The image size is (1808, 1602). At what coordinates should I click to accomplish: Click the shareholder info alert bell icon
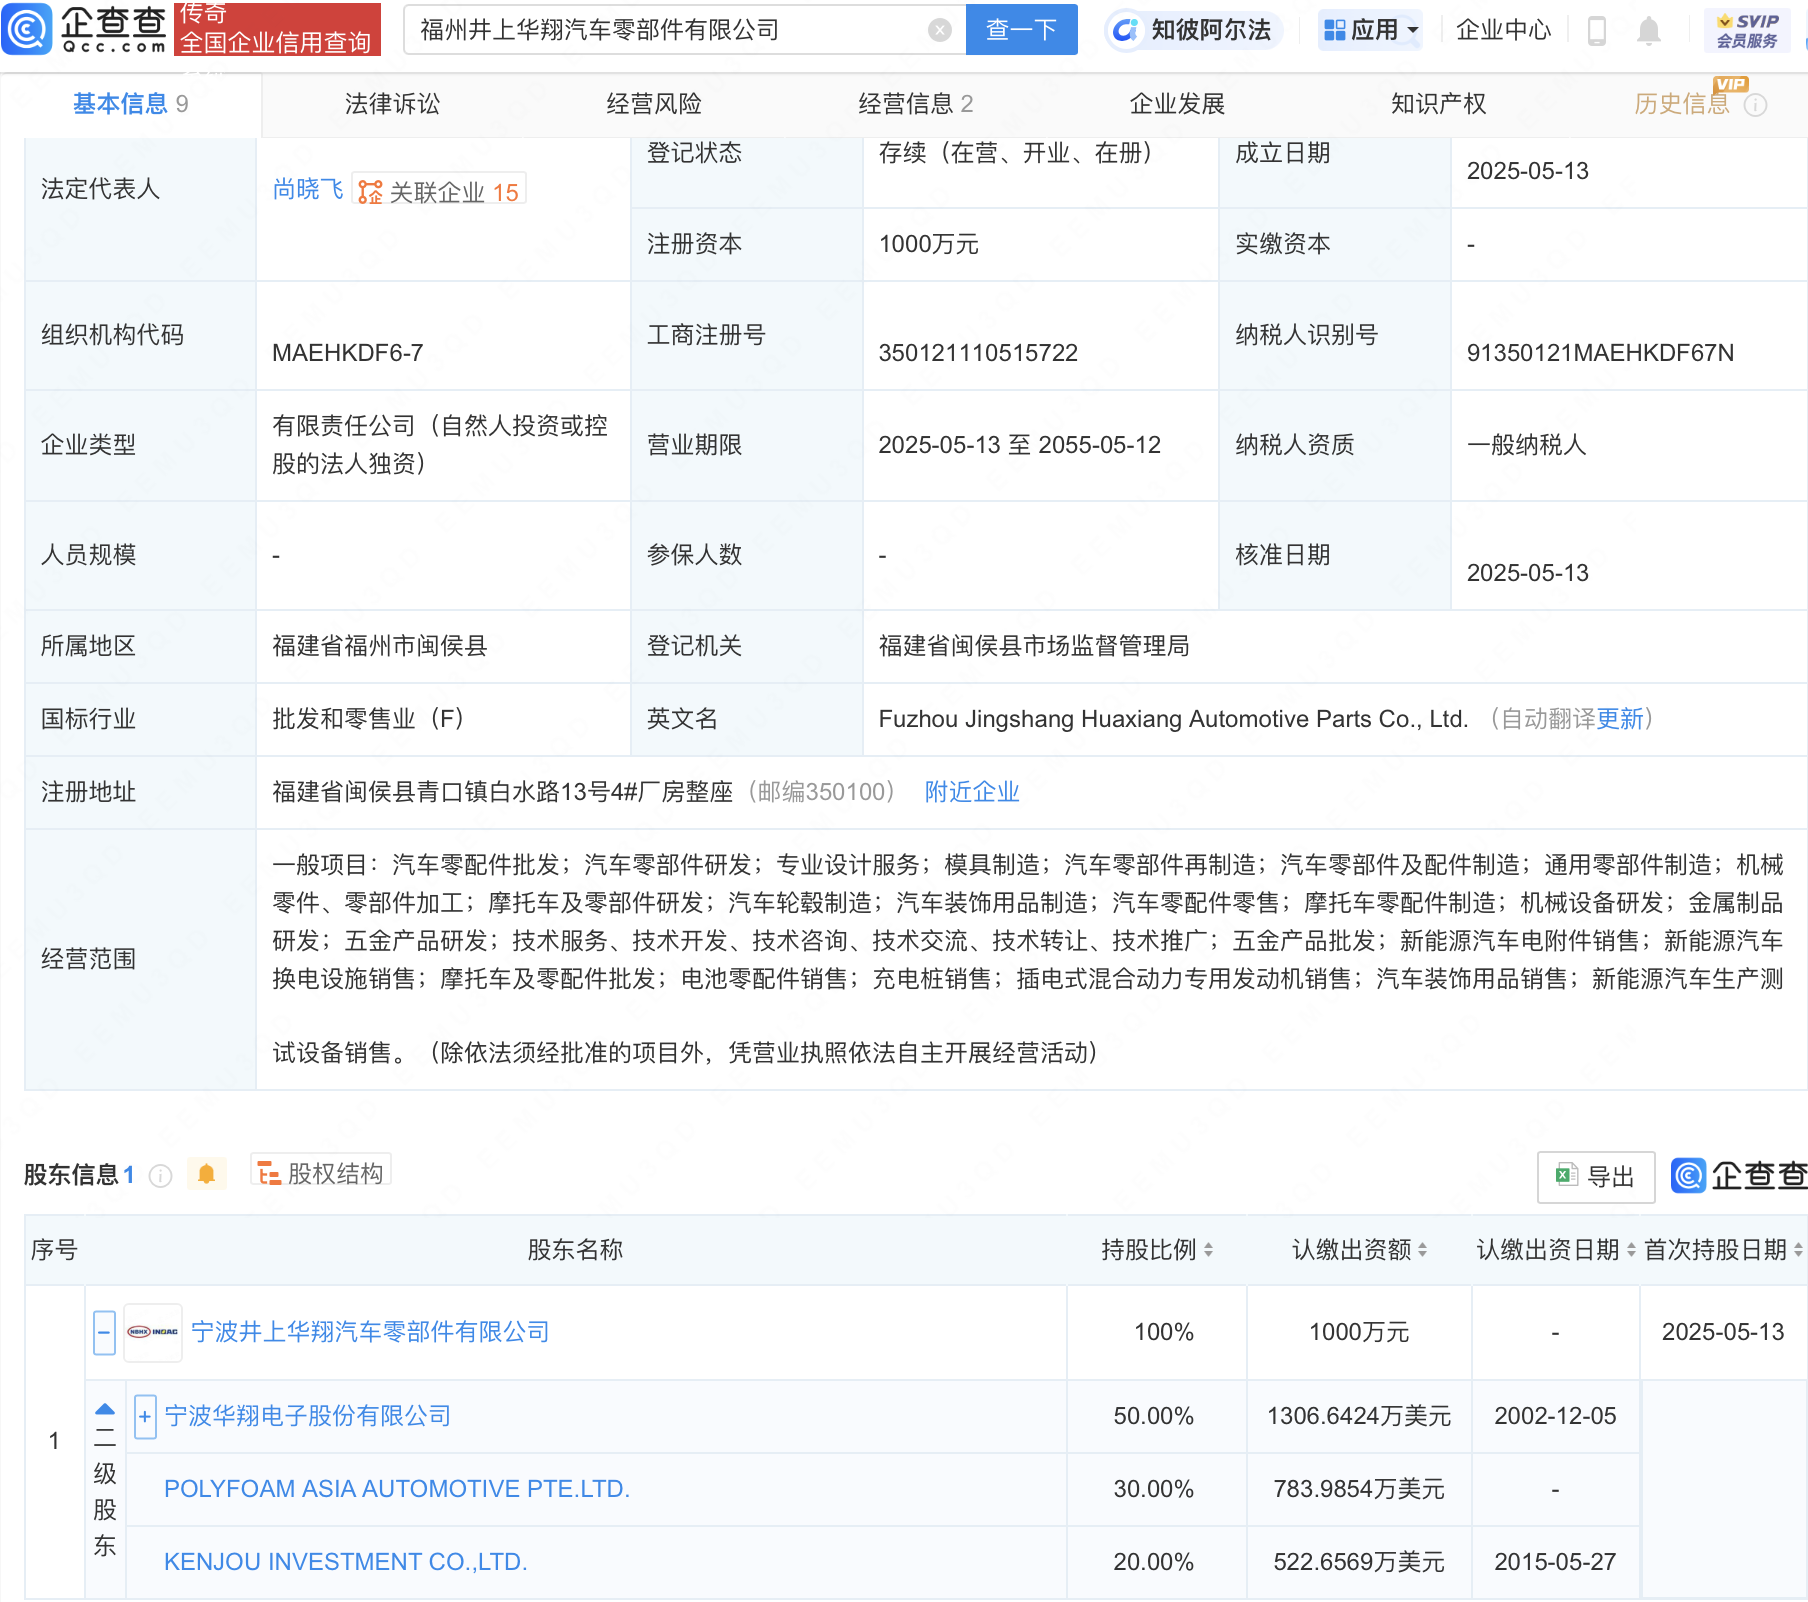coord(207,1174)
